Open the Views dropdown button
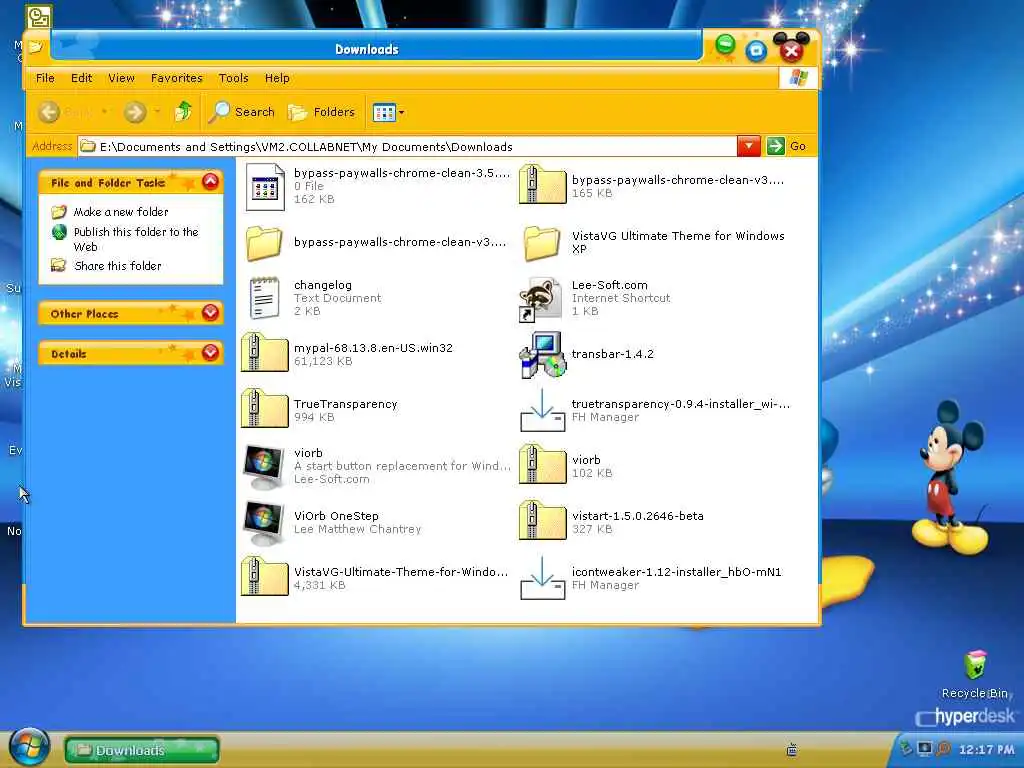The height and width of the screenshot is (768, 1024). tap(389, 113)
